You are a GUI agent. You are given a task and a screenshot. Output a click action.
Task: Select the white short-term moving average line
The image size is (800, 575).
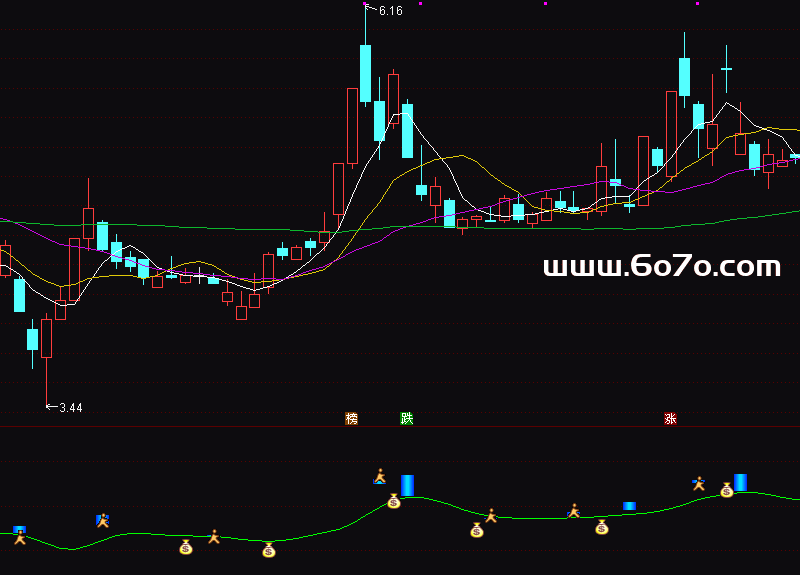(425, 135)
